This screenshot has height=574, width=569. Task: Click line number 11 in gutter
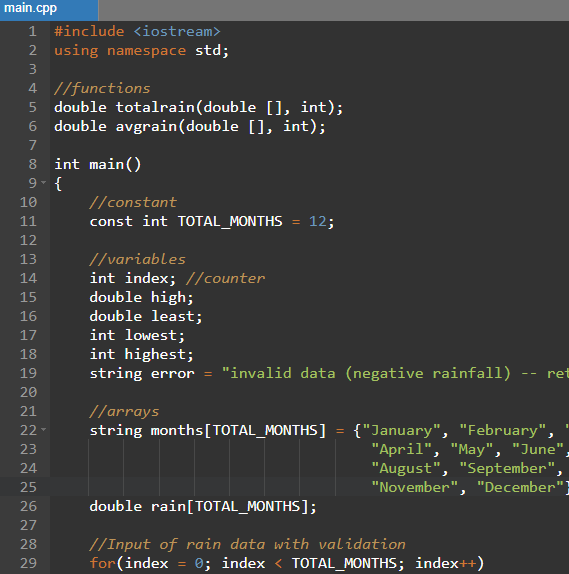[x=28, y=221]
